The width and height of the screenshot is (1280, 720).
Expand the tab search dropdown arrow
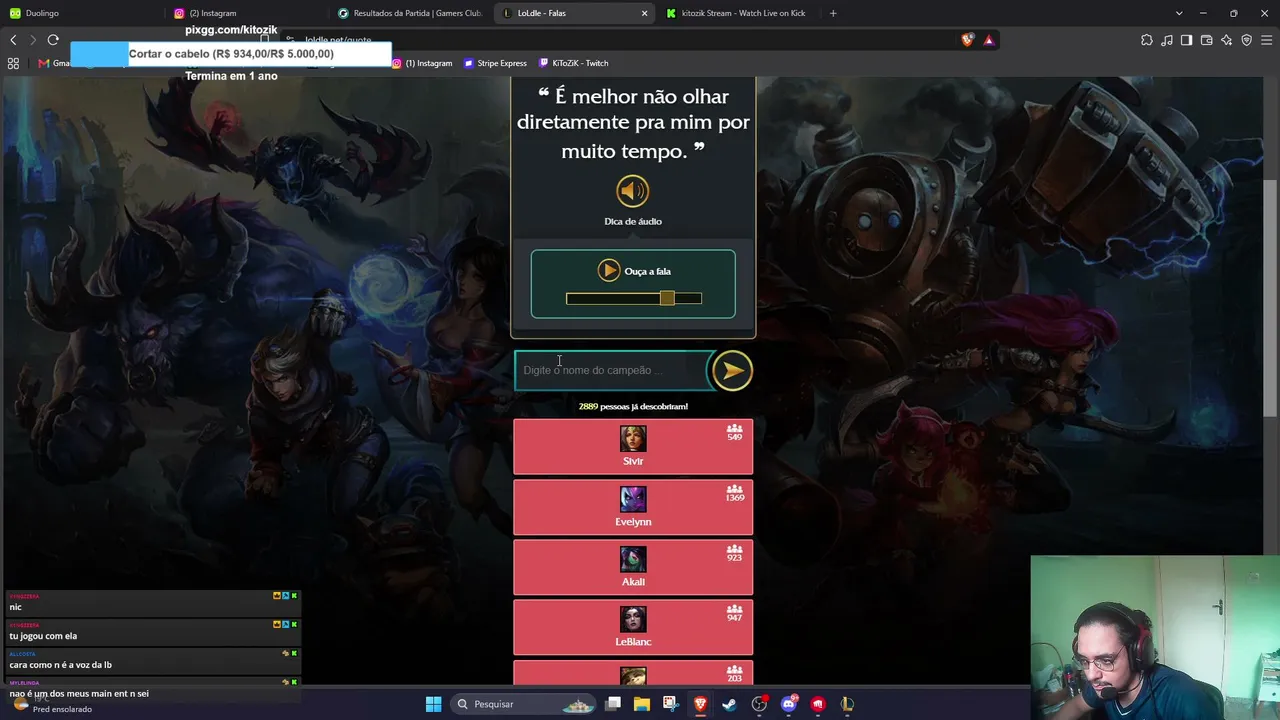coord(1179,13)
